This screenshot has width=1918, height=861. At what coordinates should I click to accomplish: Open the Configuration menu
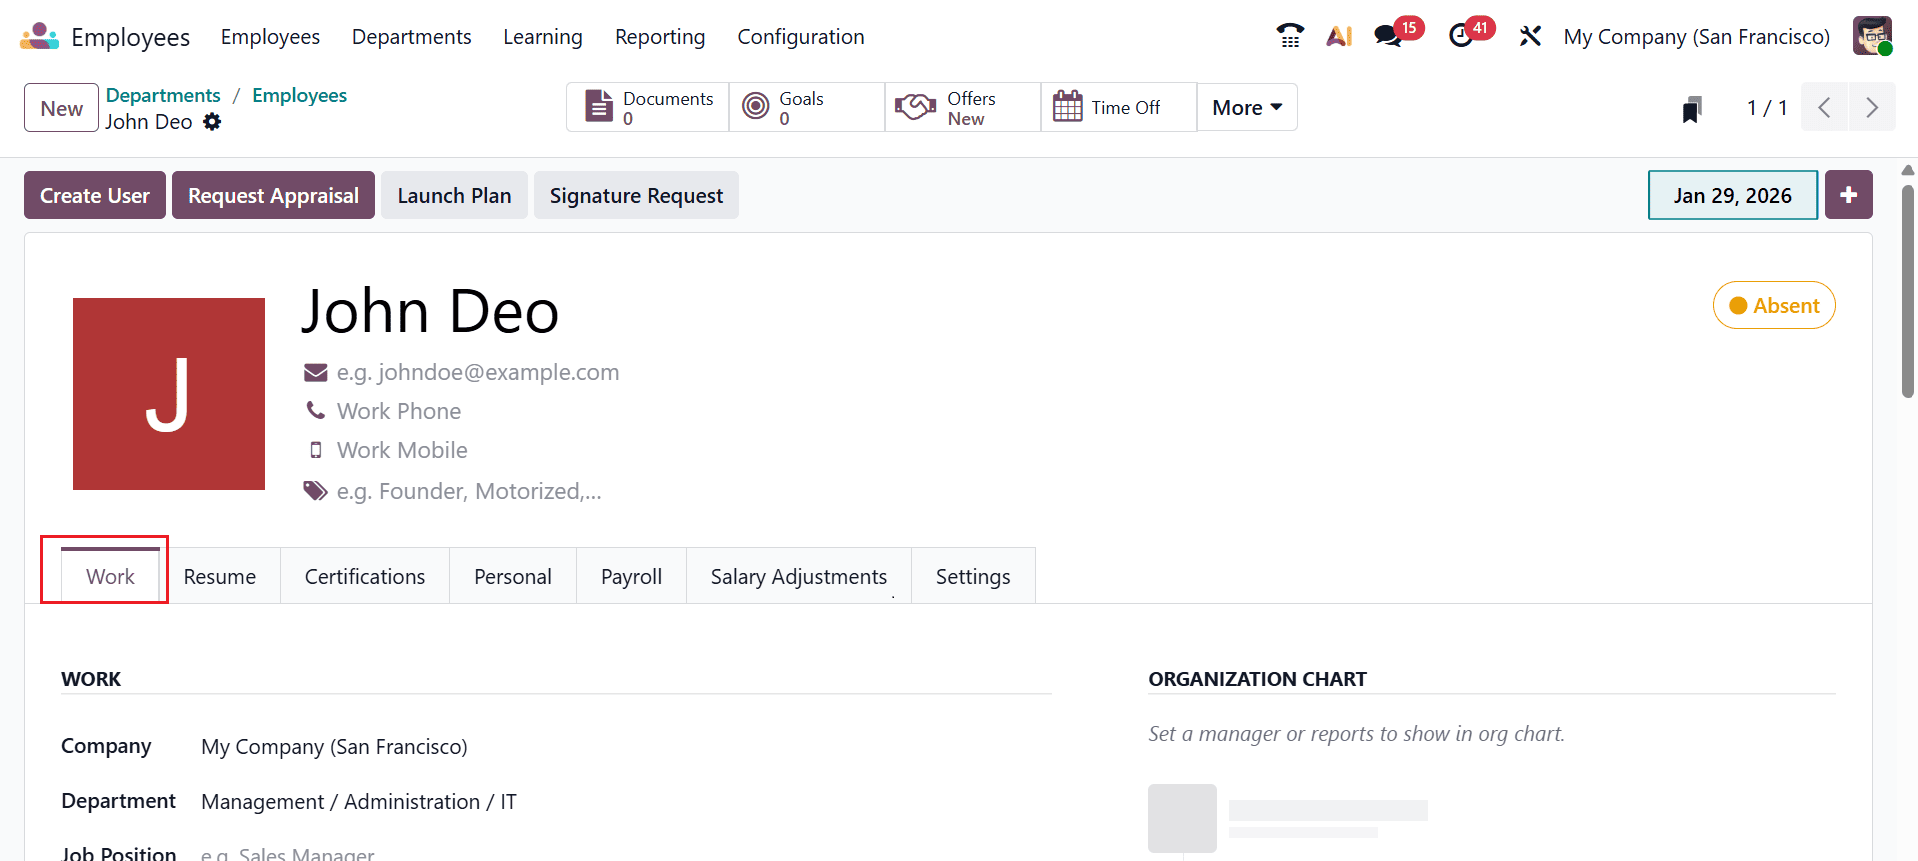point(800,37)
